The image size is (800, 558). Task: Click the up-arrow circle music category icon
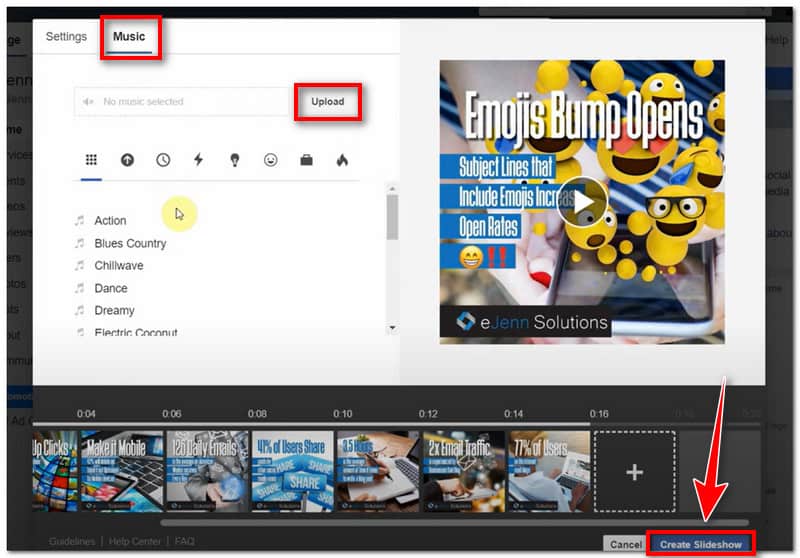(x=127, y=160)
